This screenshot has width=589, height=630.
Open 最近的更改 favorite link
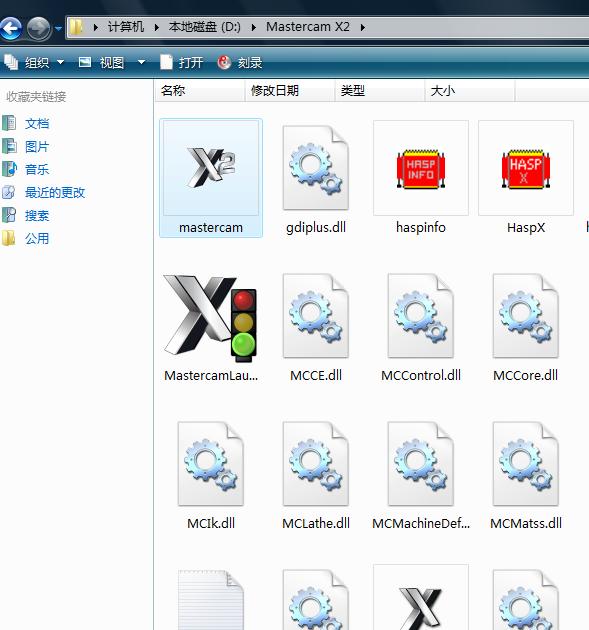[x=55, y=192]
